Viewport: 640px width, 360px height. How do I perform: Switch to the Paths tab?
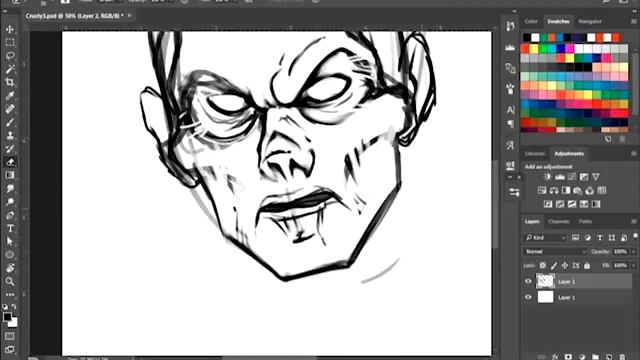pos(585,221)
